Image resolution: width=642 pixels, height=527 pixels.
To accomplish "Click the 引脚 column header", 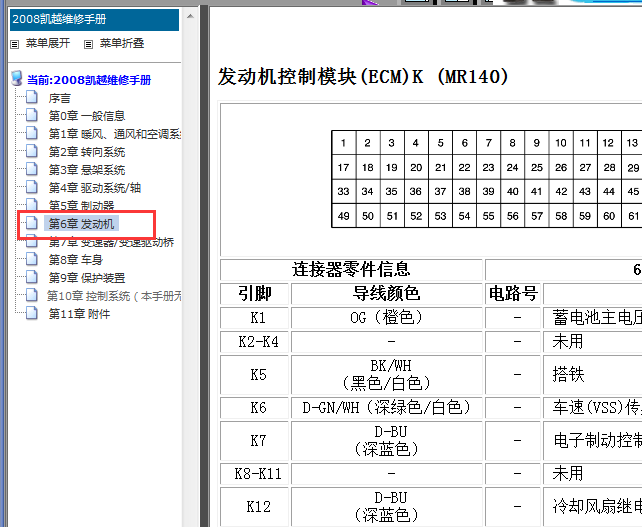I will 255,293.
